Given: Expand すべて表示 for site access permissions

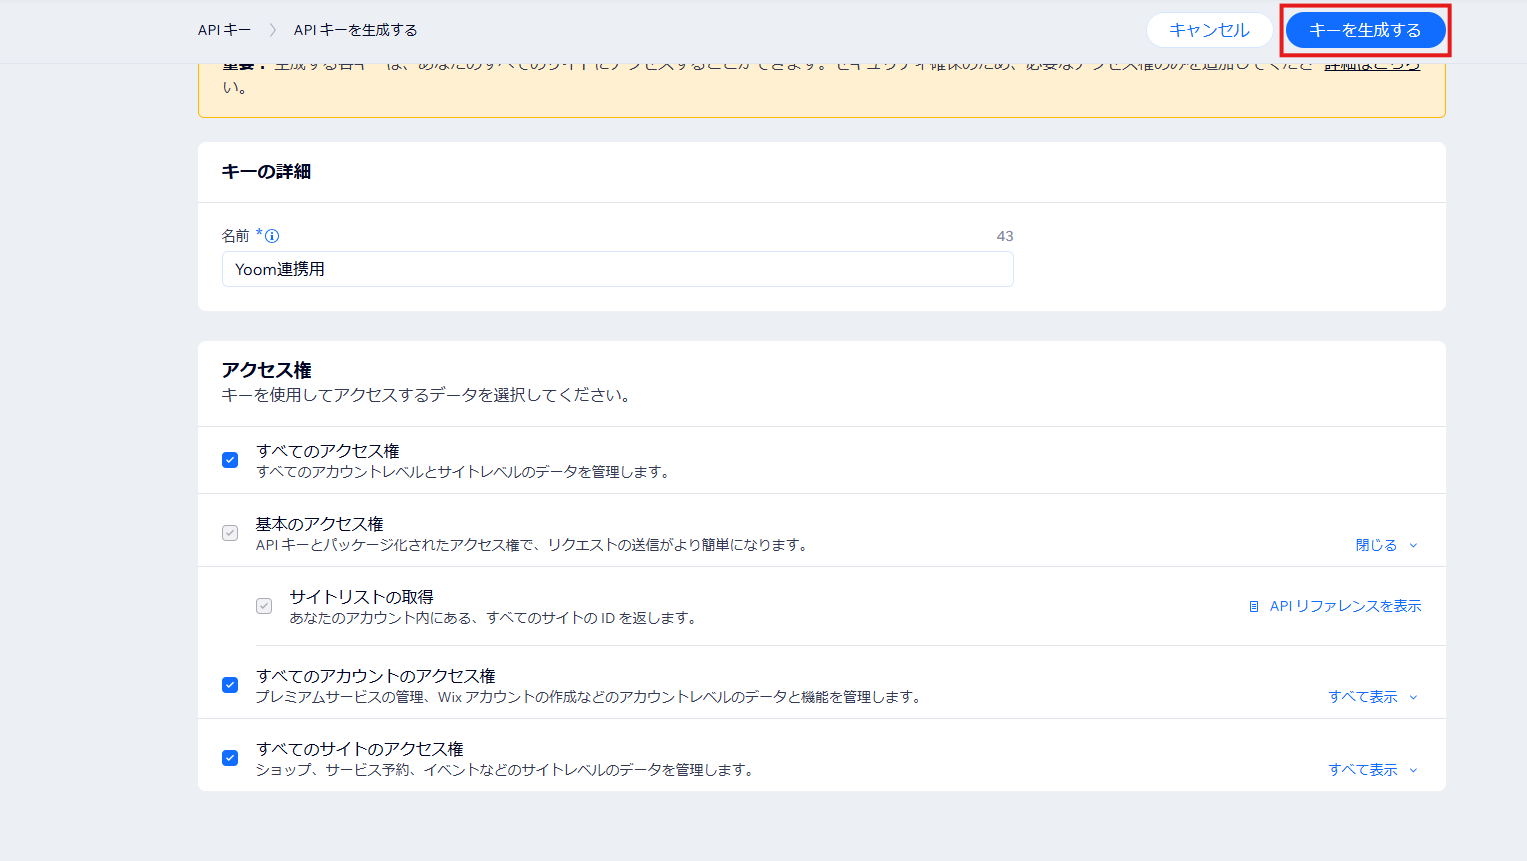Looking at the screenshot, I should [x=1362, y=770].
